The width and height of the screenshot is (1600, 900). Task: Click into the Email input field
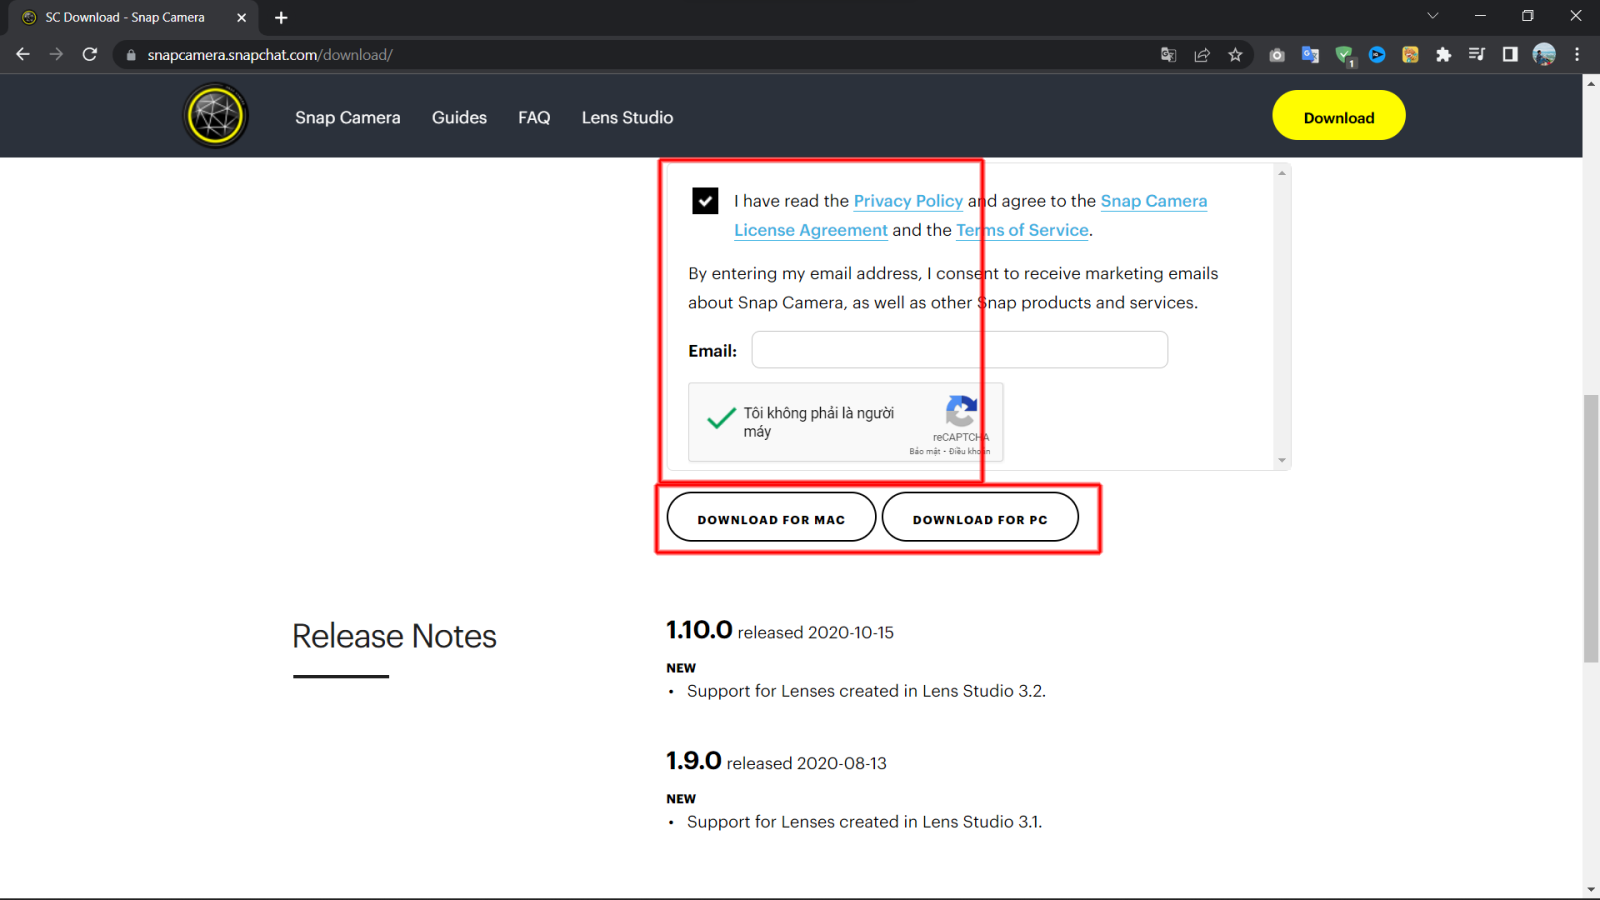(x=960, y=350)
